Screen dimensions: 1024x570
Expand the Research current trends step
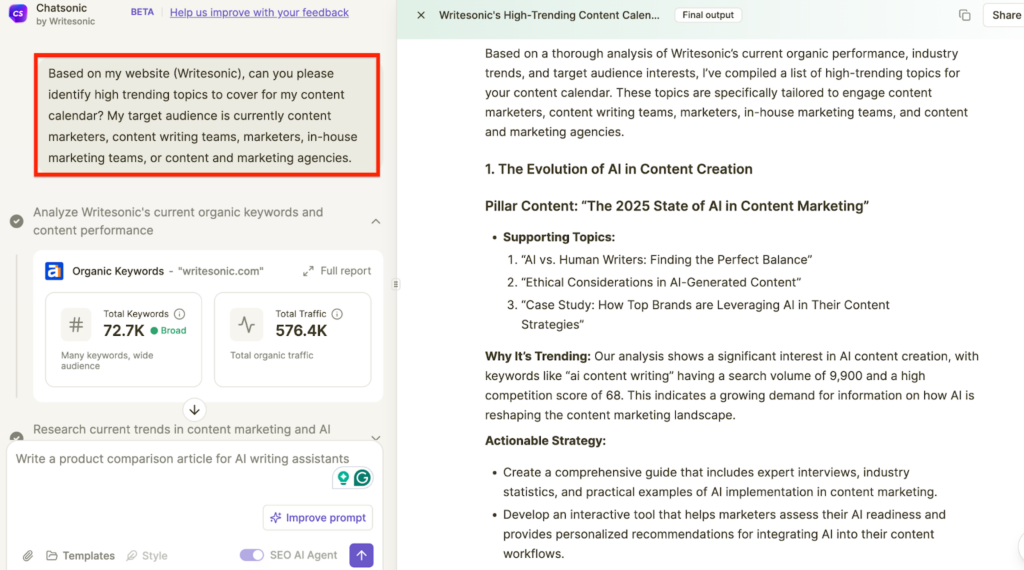coord(376,437)
